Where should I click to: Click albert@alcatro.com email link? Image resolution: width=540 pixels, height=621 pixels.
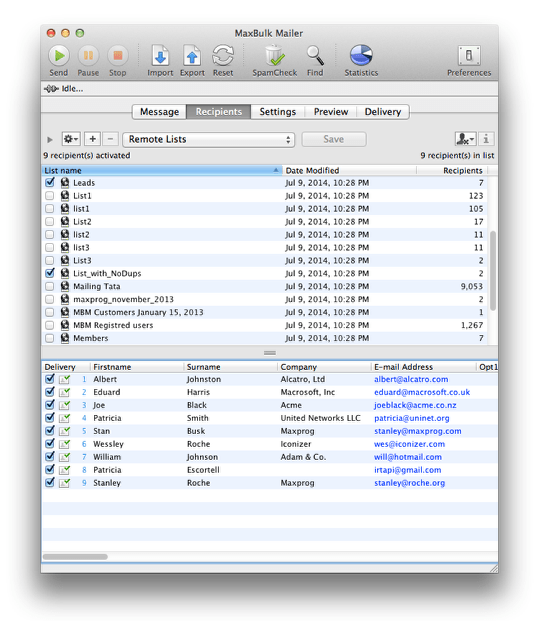click(411, 379)
